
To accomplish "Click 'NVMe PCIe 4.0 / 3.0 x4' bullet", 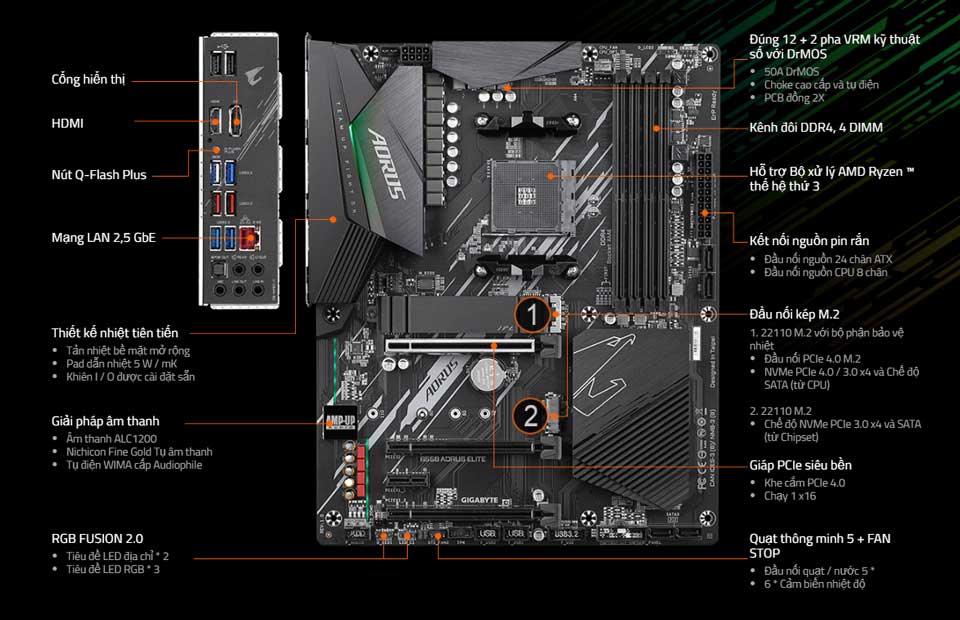I will point(841,378).
